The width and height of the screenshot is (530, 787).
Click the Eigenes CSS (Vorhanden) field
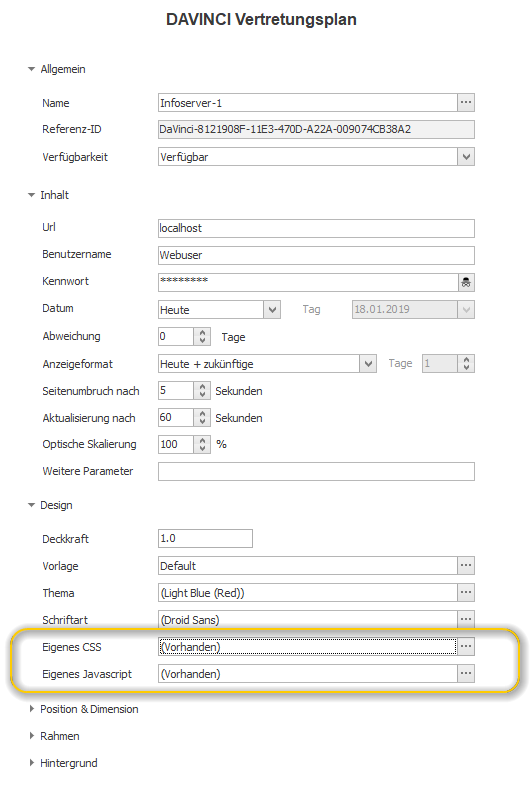point(308,646)
